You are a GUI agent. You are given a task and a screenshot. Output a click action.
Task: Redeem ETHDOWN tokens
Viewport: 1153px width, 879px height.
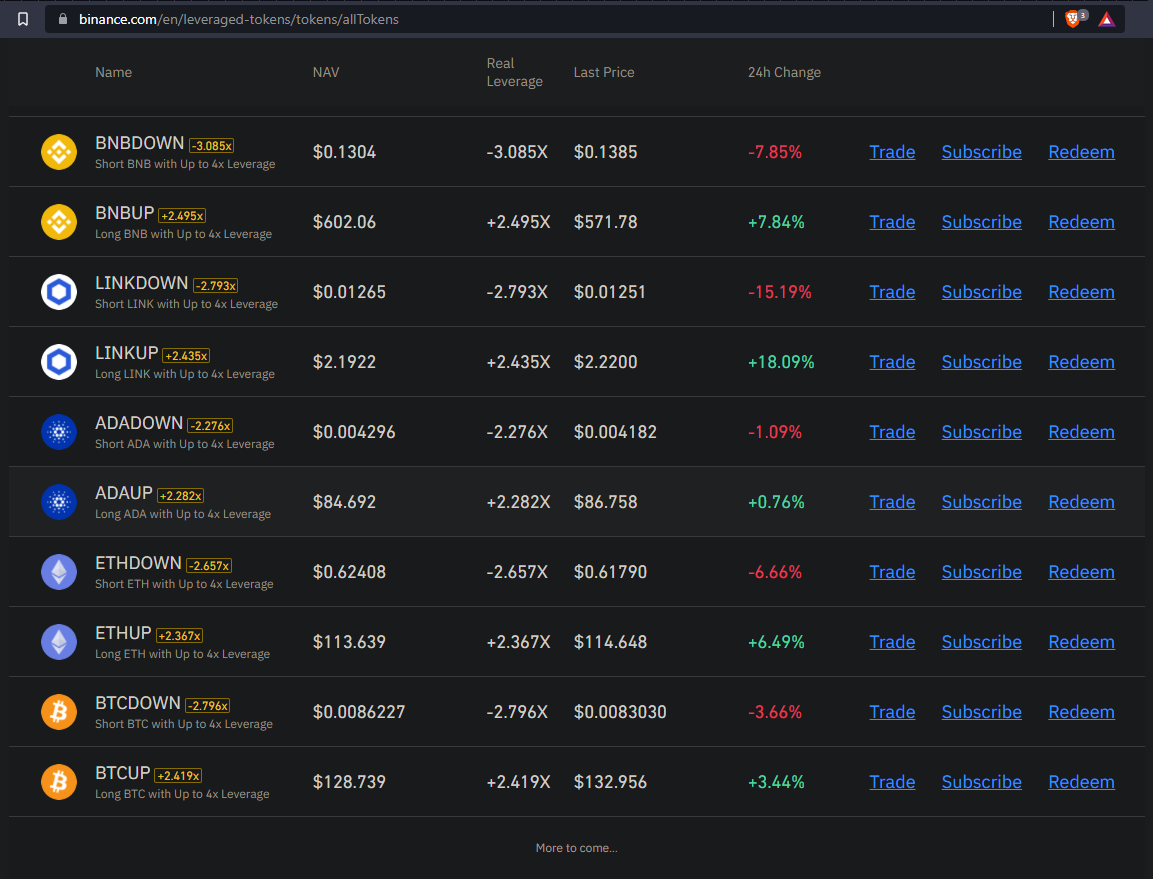point(1081,572)
